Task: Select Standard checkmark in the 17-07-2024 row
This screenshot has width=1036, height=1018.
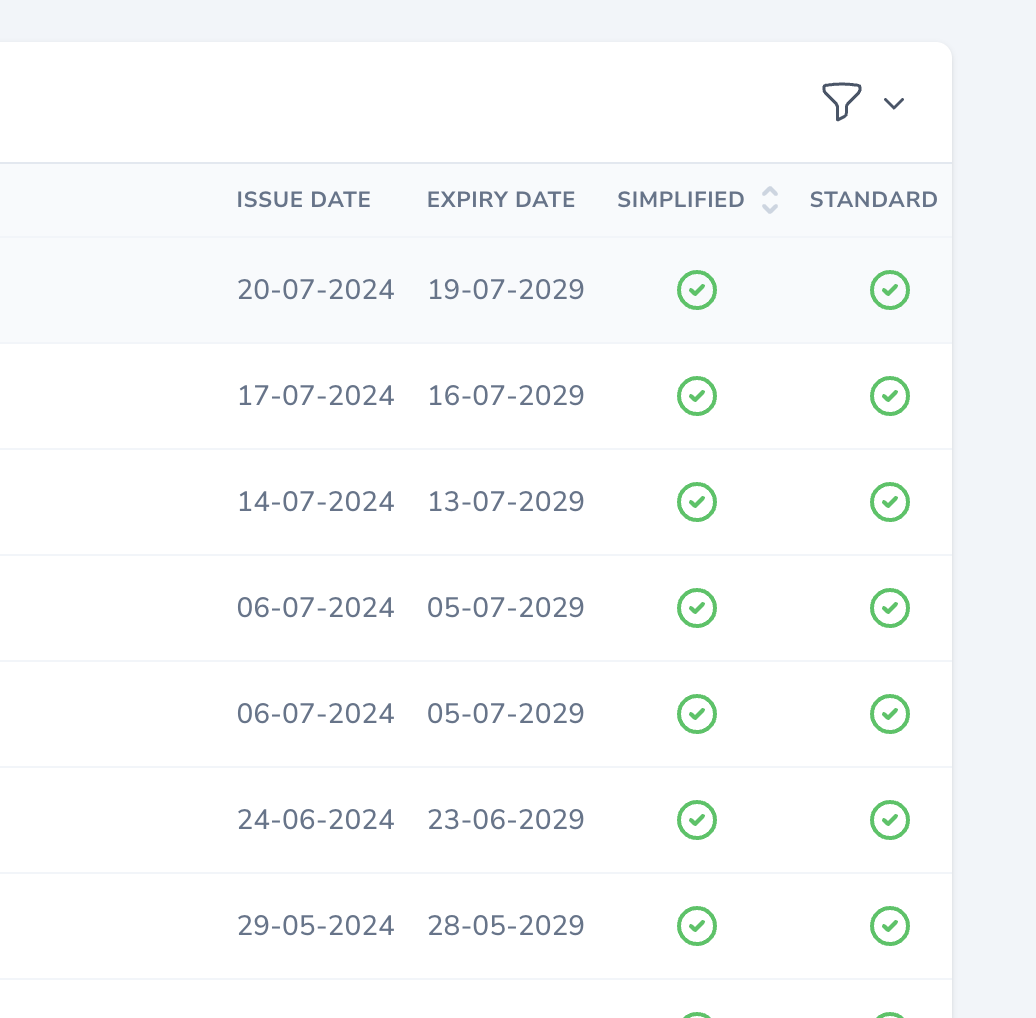Action: pyautogui.click(x=889, y=396)
